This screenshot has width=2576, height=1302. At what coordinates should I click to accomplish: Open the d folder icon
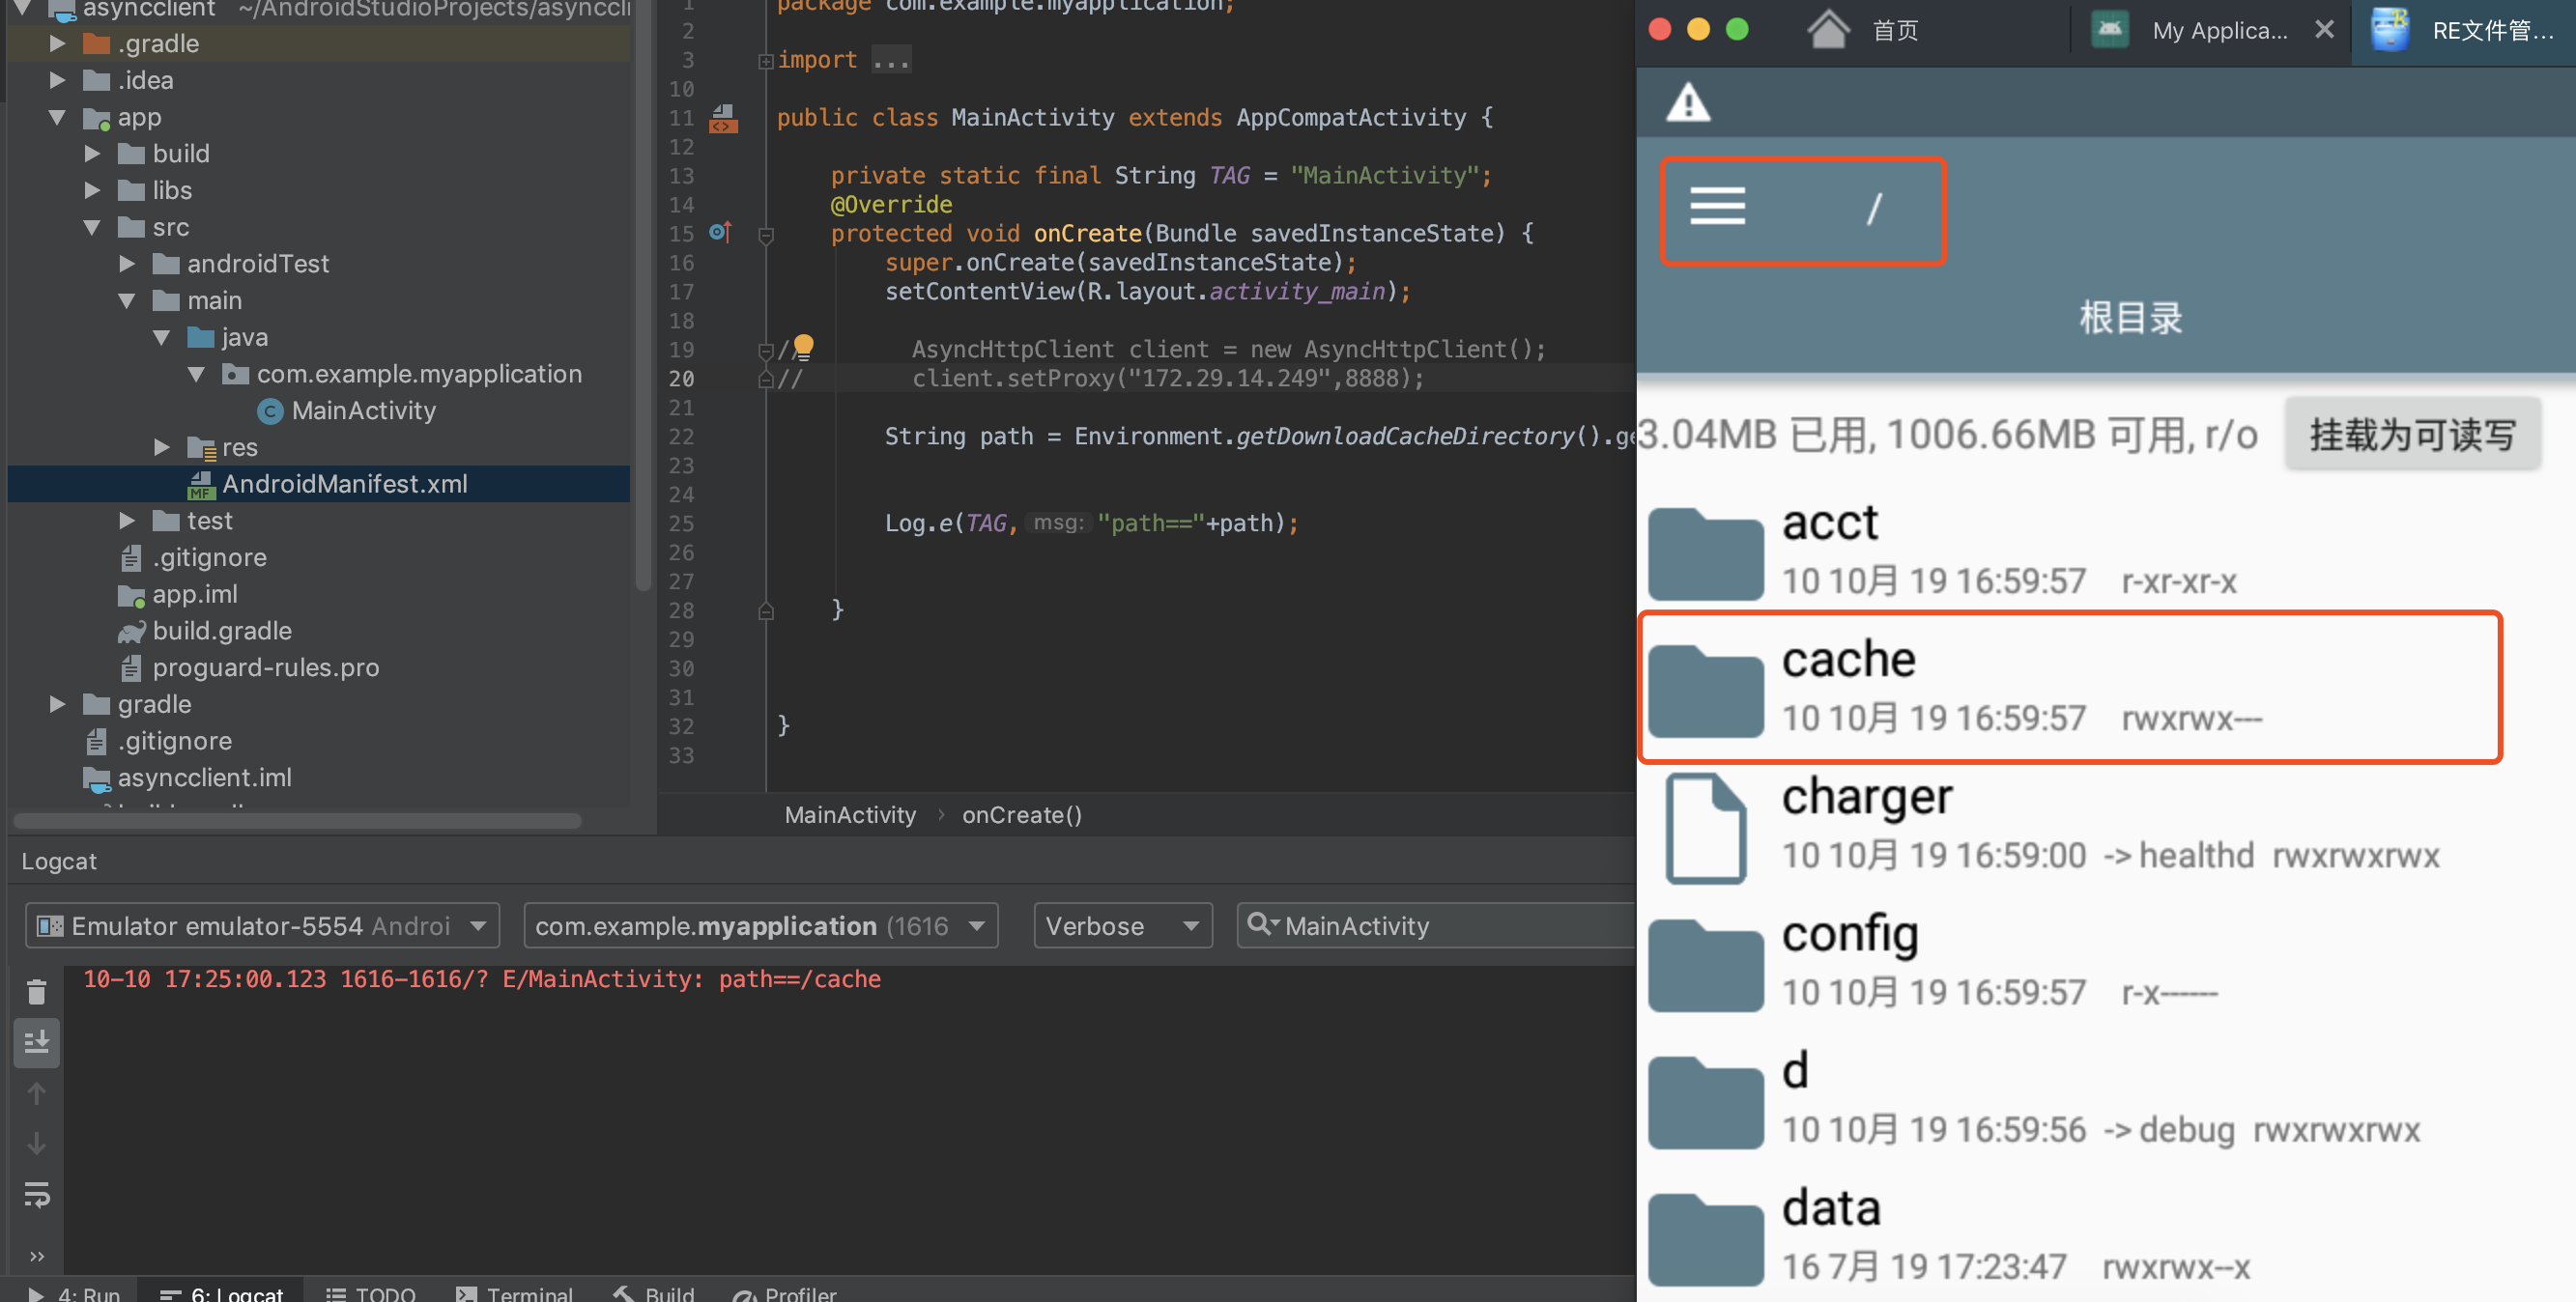point(1705,1102)
